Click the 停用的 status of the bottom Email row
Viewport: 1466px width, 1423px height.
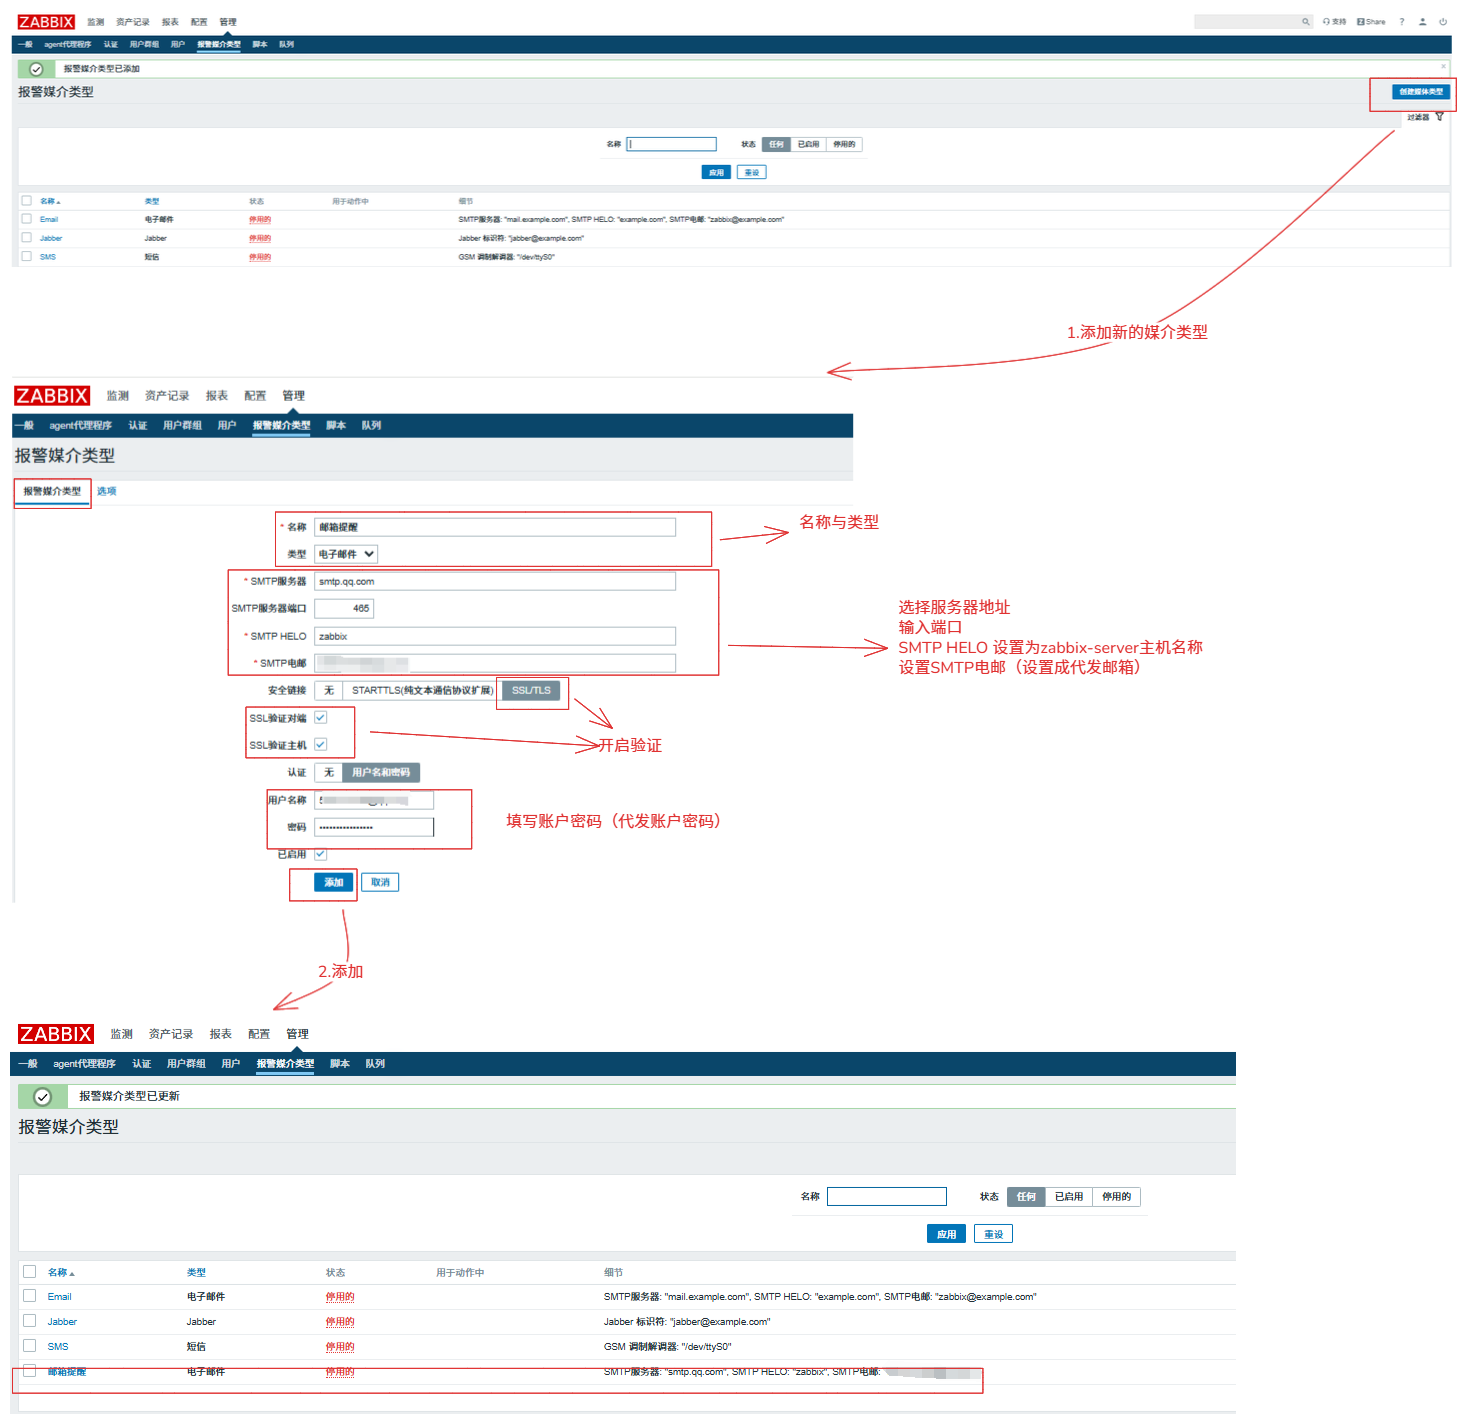click(x=340, y=1297)
